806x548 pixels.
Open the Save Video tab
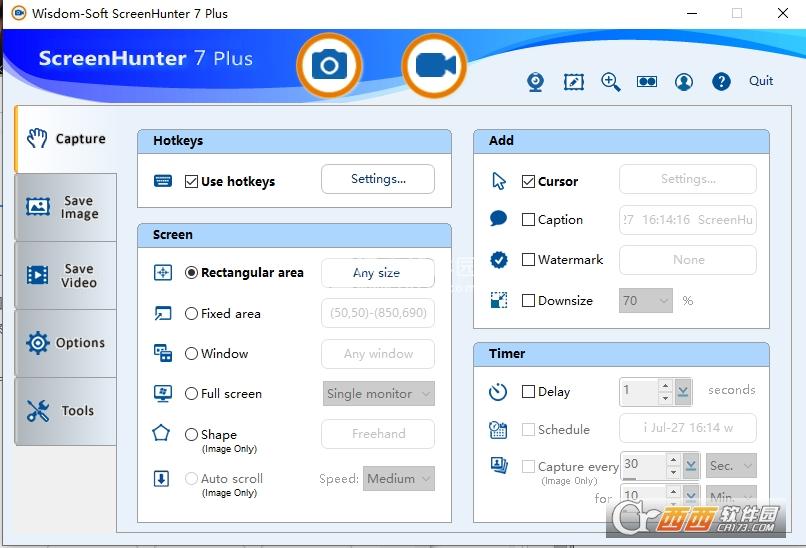(66, 276)
